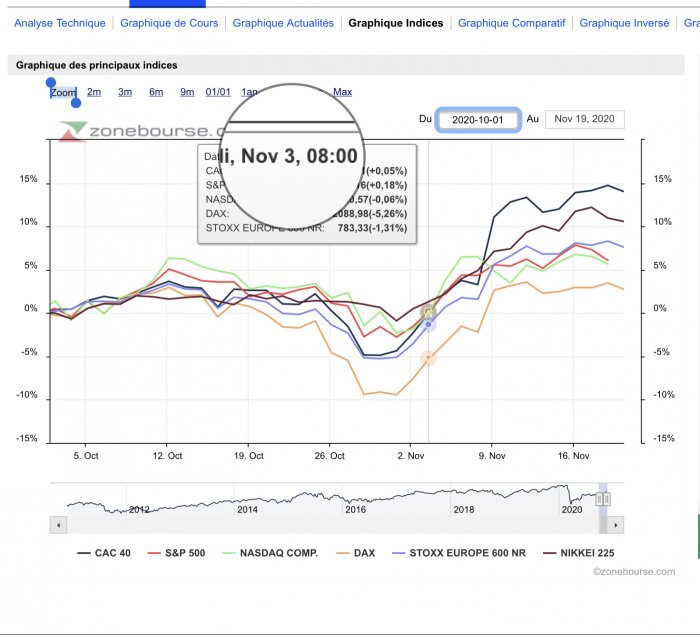
Task: Click the navigator scrollbar thumb
Action: pos(603,525)
